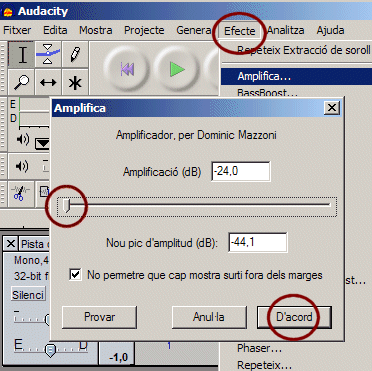Select the Zoom magnifier tool

click(x=21, y=82)
